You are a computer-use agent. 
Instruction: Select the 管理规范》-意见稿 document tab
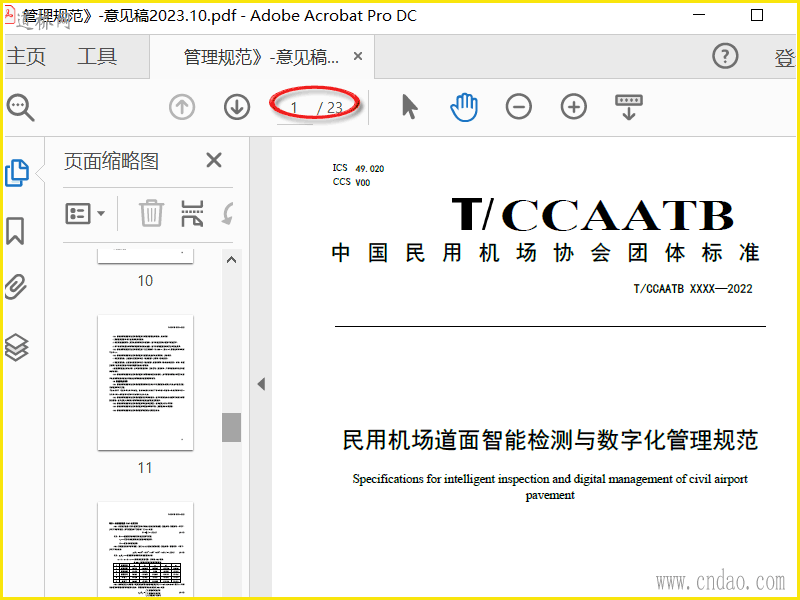click(261, 57)
